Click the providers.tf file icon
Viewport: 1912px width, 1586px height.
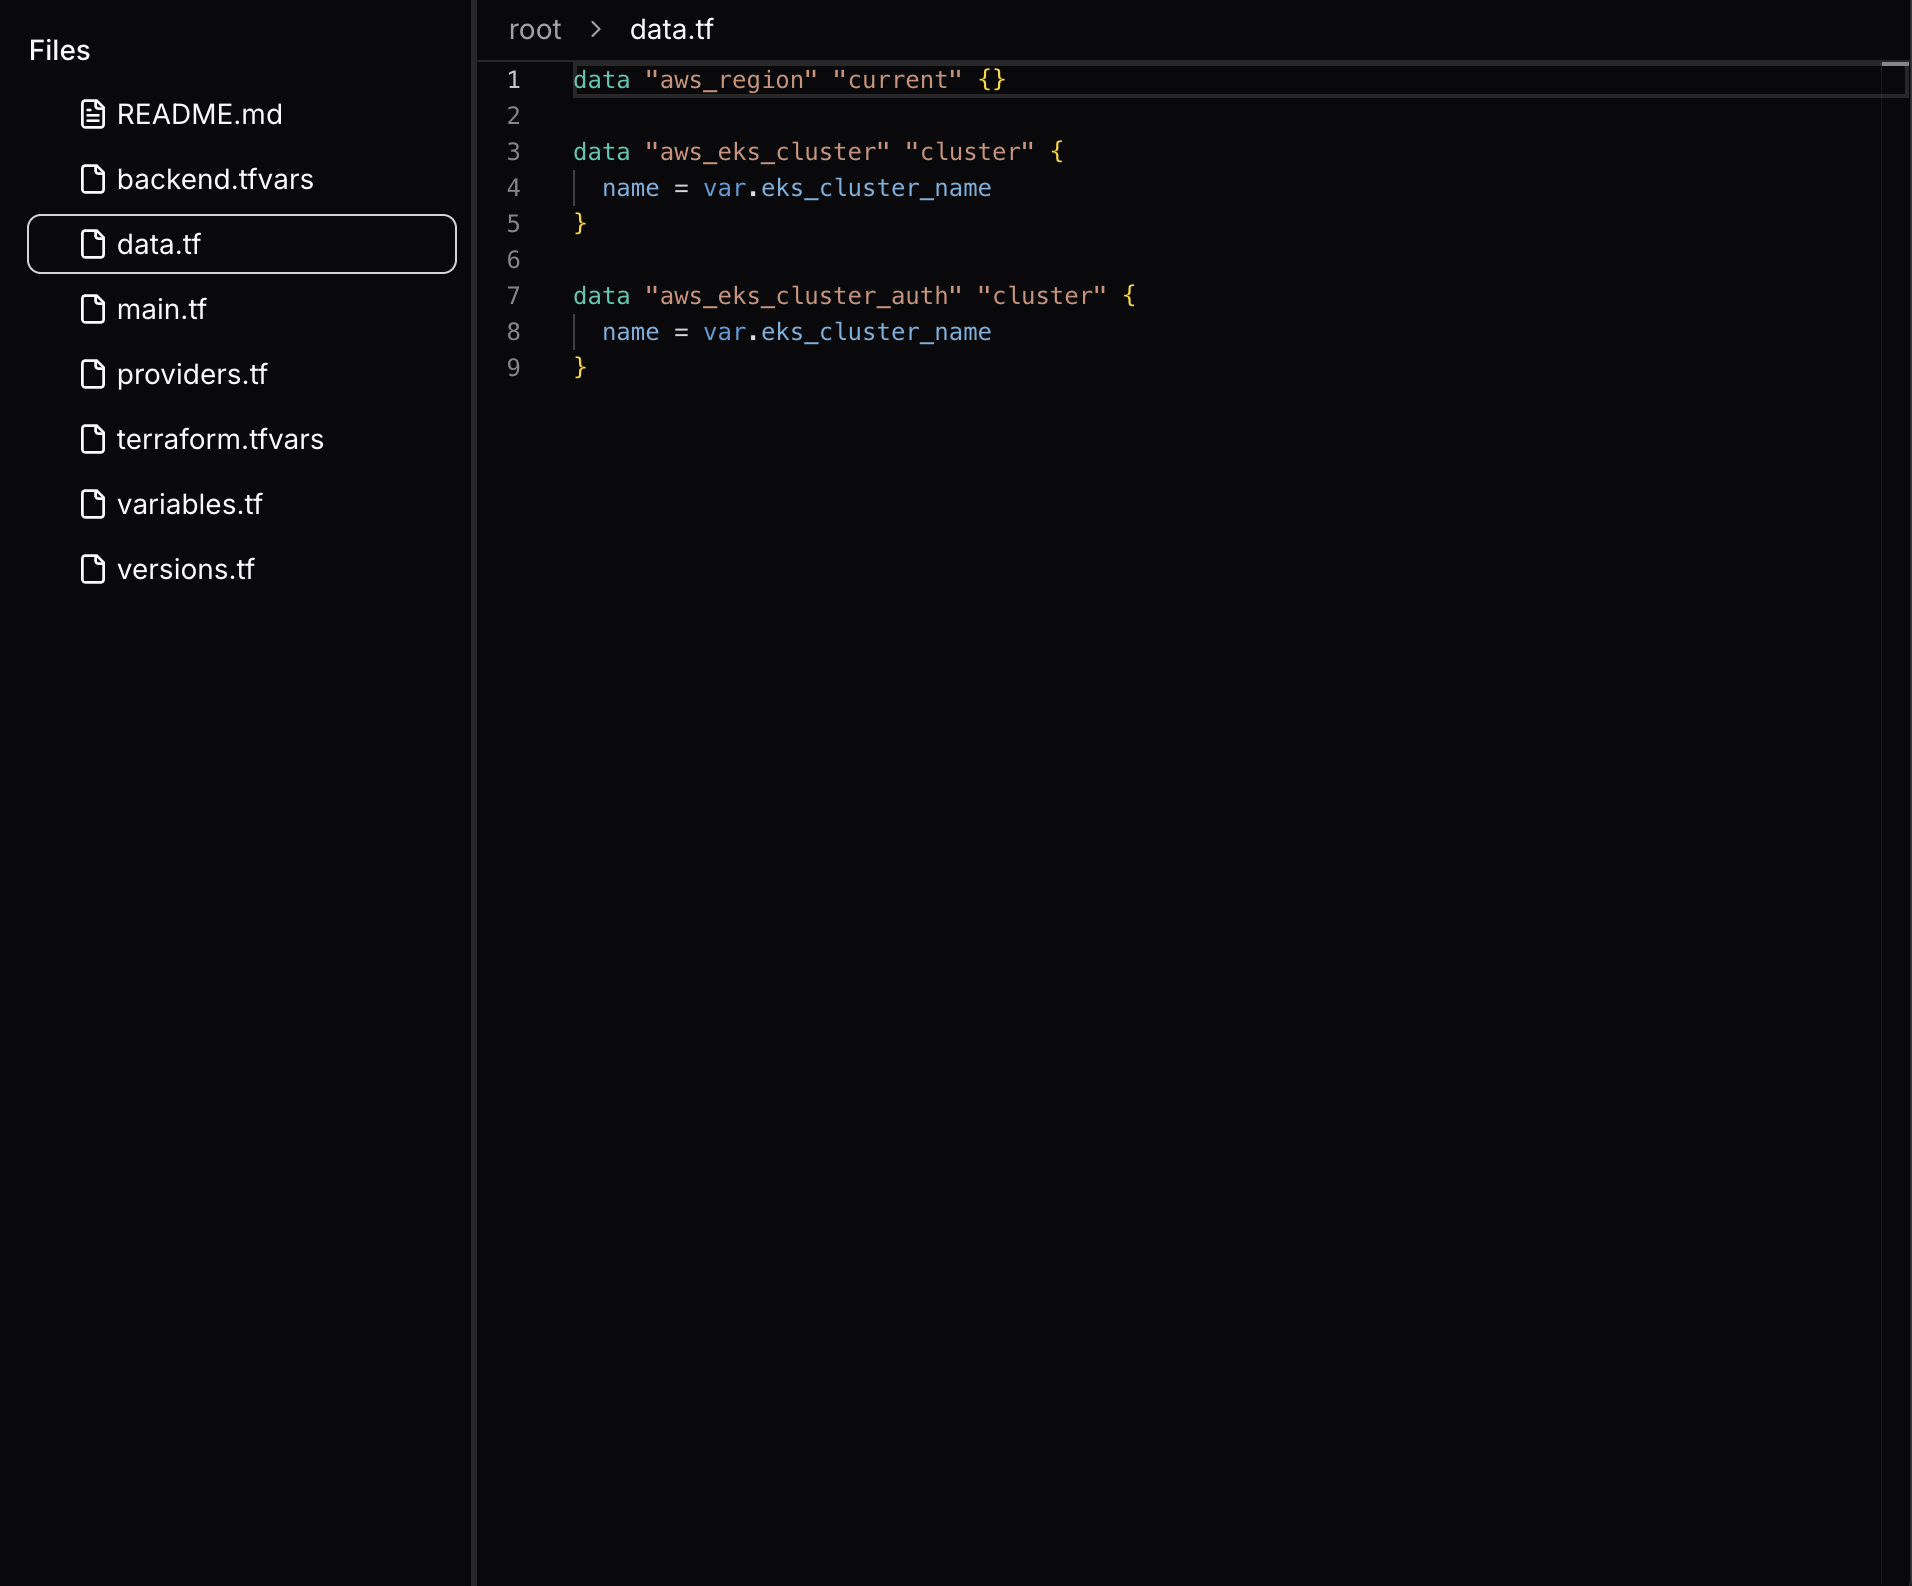click(93, 374)
